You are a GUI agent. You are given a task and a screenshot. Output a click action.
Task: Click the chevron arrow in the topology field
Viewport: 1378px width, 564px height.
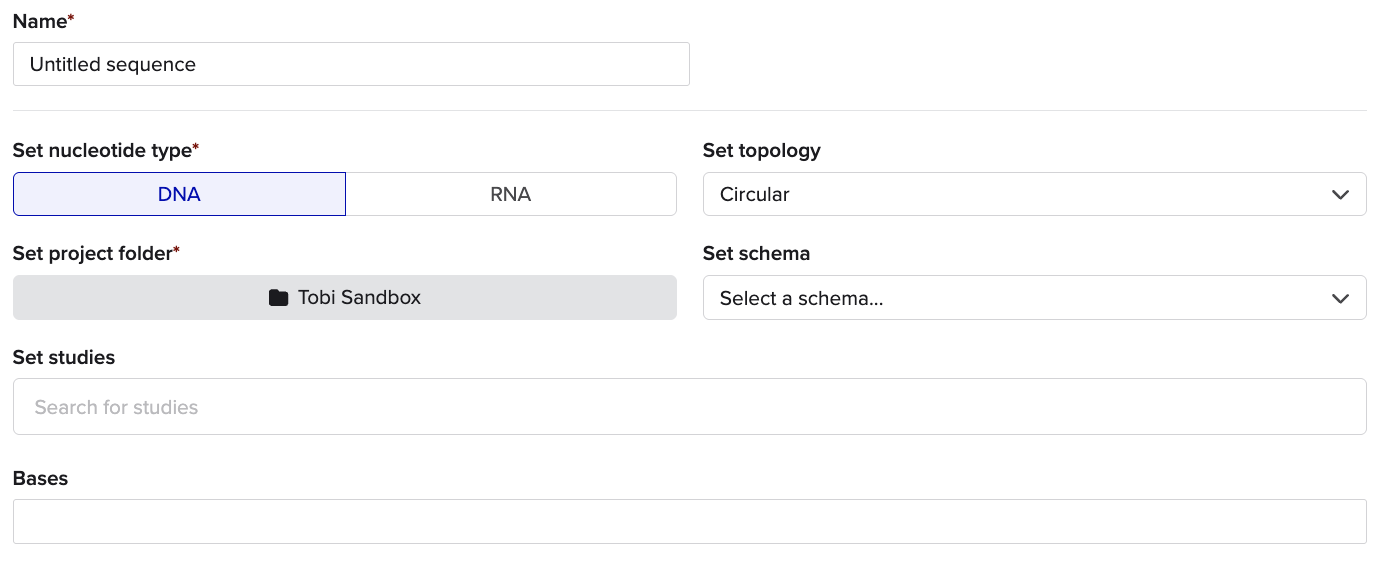[1341, 195]
